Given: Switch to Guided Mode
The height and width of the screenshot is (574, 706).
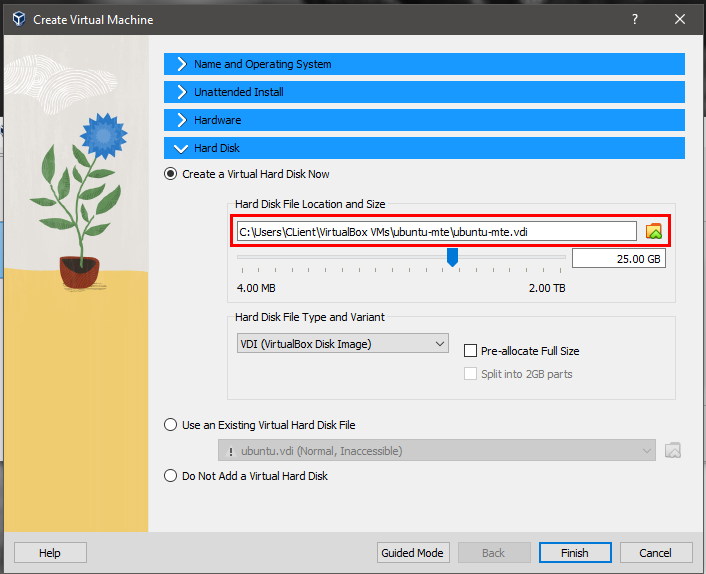Looking at the screenshot, I should (413, 552).
